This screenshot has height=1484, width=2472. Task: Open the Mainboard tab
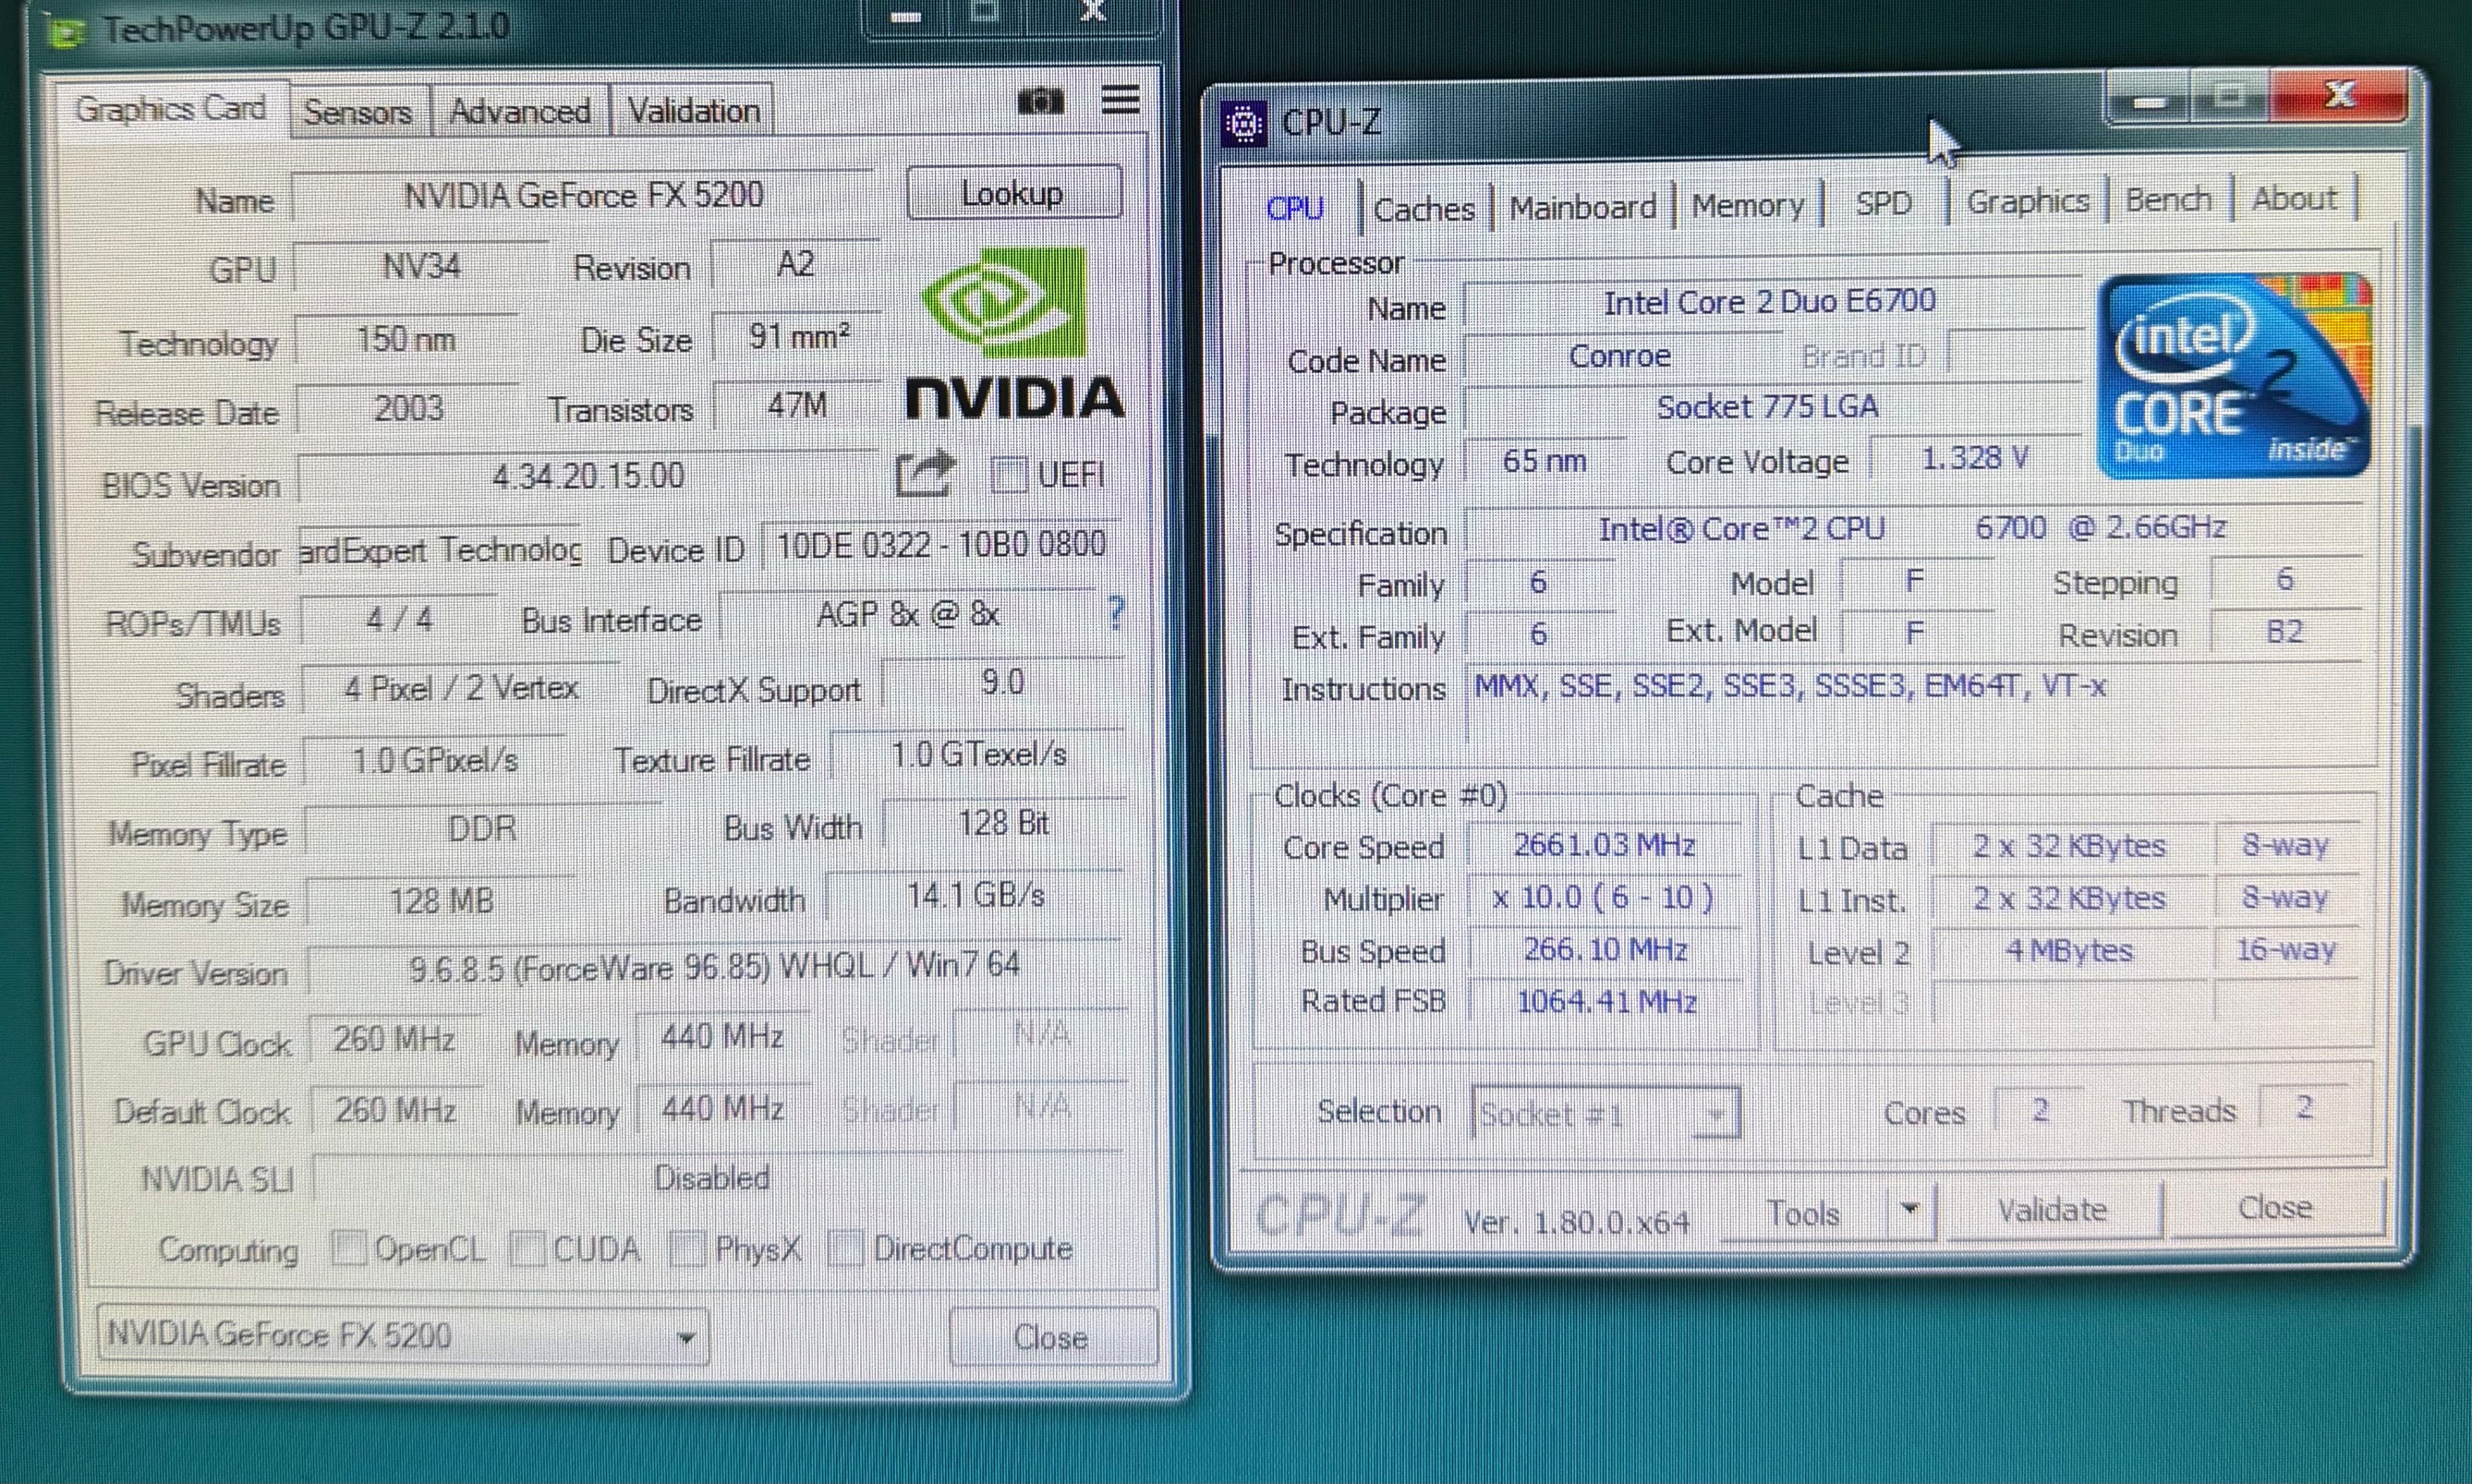click(x=1583, y=207)
